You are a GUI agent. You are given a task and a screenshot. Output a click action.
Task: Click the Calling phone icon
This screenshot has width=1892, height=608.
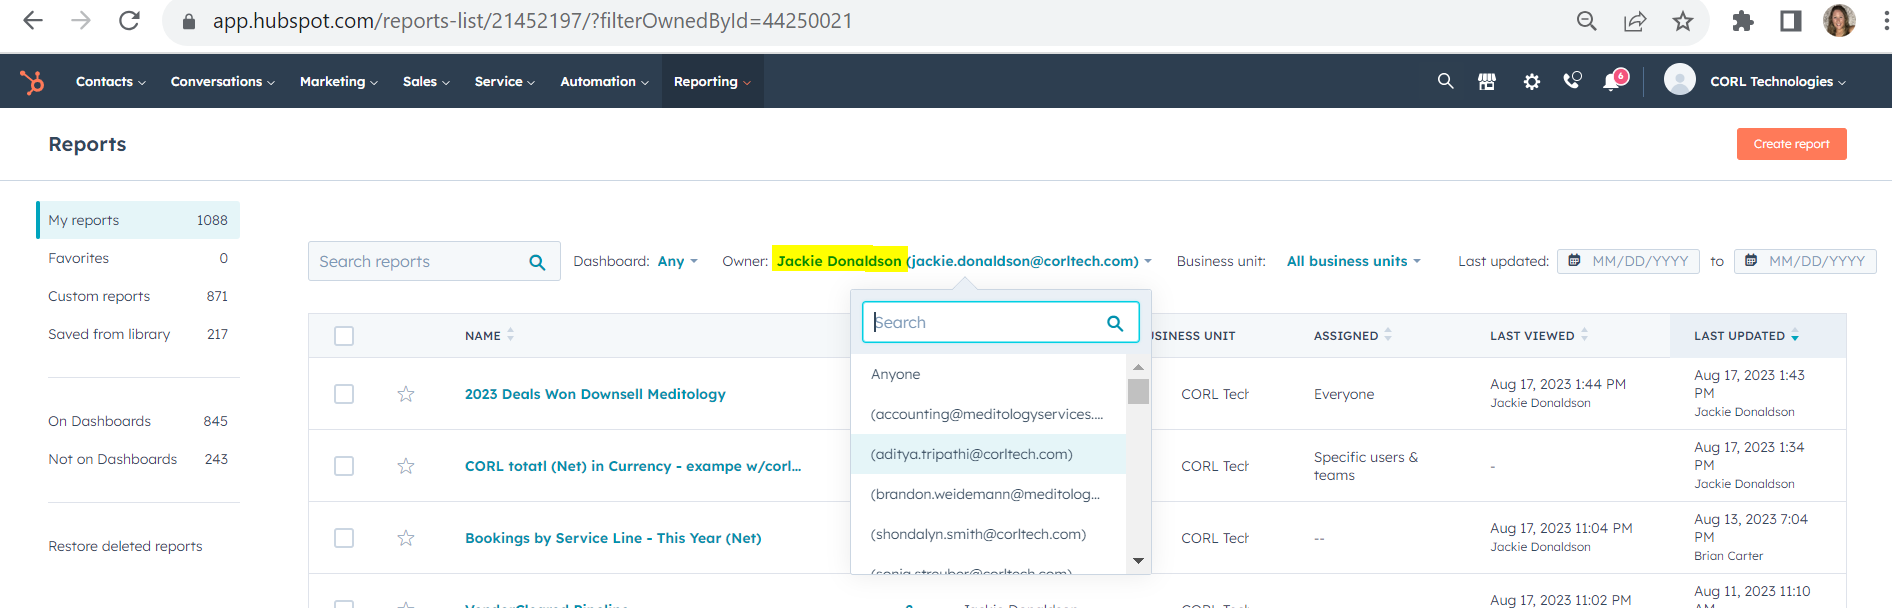click(x=1572, y=82)
